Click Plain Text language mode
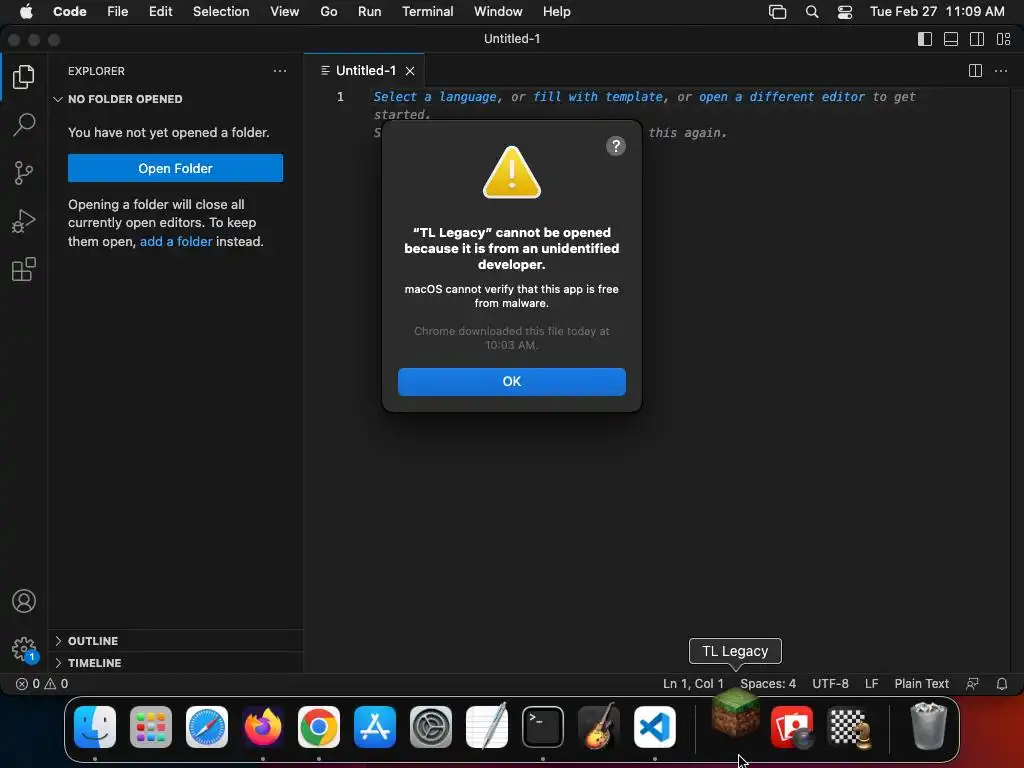 click(x=921, y=684)
